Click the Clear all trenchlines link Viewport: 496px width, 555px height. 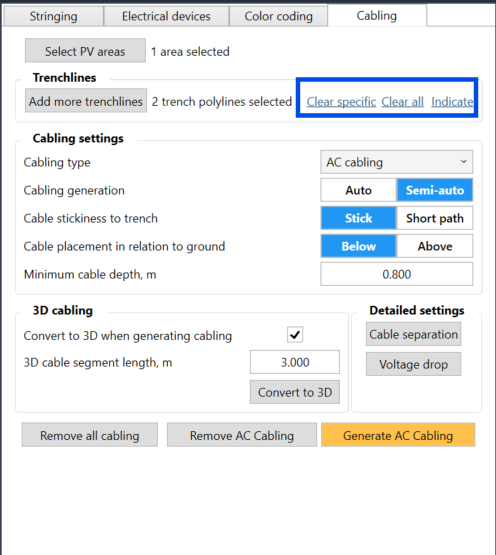(402, 102)
